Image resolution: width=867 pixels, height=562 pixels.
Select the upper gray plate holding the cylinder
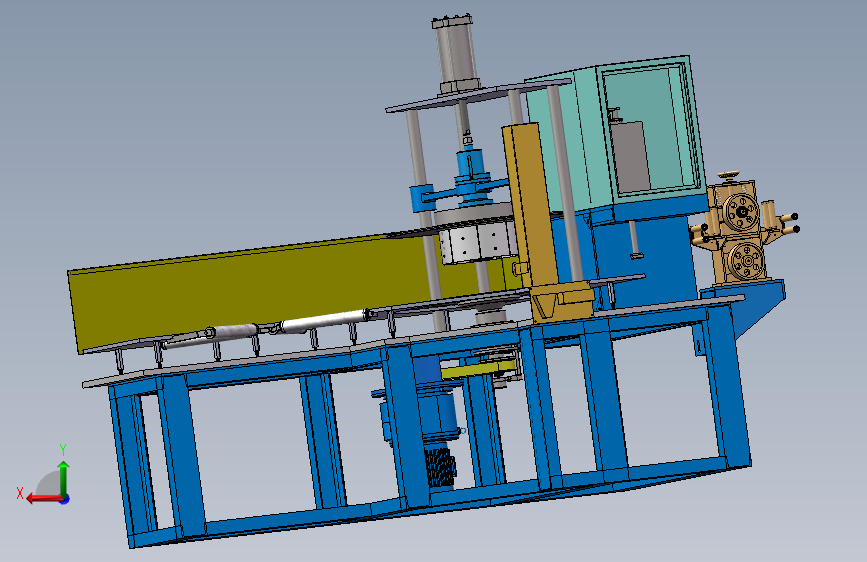[x=479, y=95]
